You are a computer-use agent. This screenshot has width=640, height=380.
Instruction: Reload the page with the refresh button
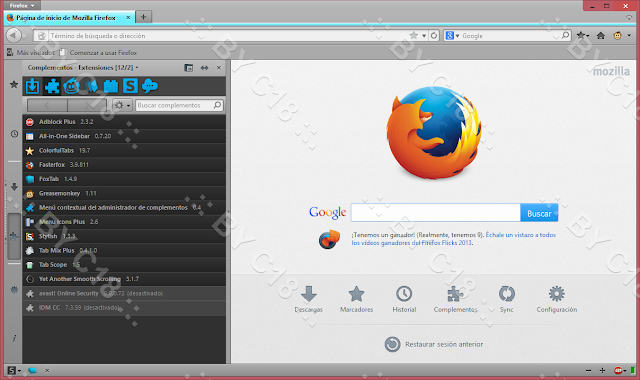(x=434, y=36)
